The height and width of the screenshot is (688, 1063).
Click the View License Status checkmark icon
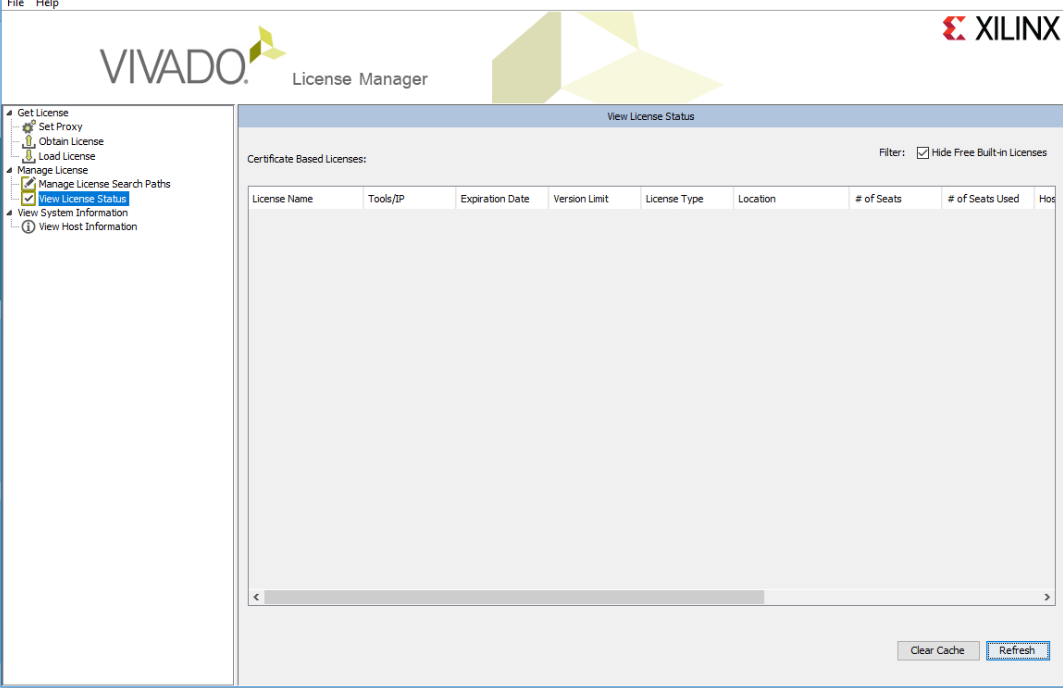(28, 199)
